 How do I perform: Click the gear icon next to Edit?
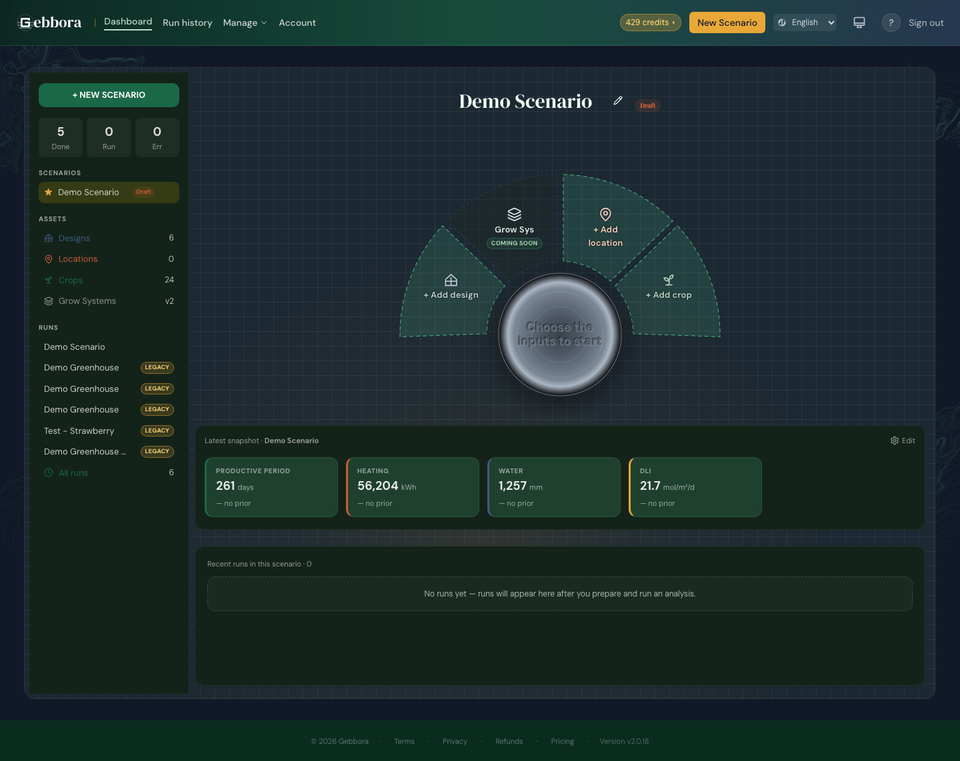[894, 441]
